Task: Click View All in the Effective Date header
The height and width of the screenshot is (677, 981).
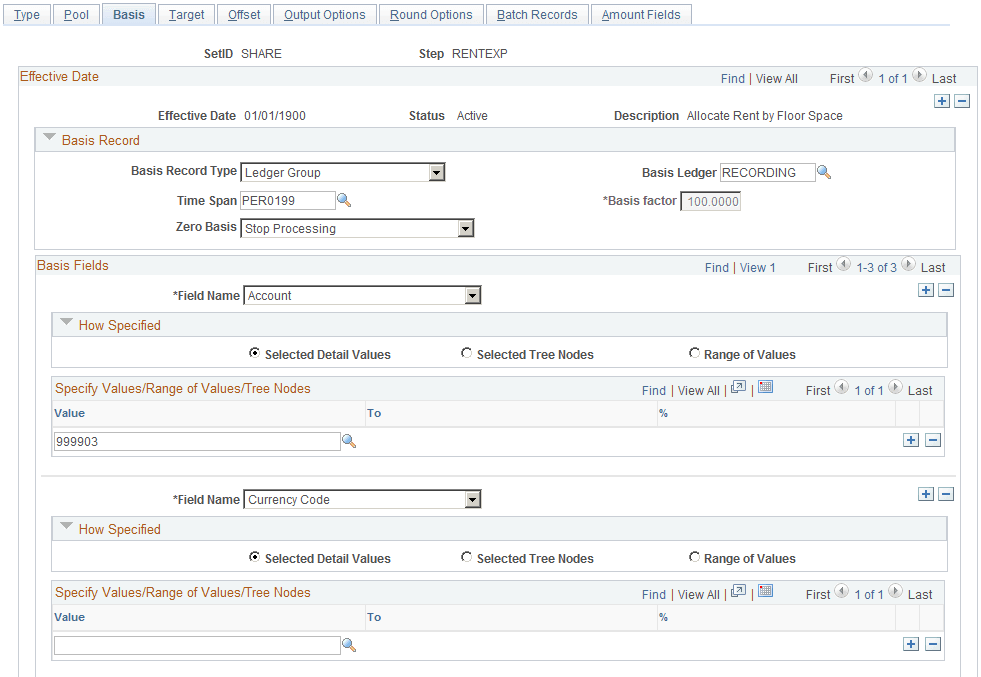Action: click(x=777, y=78)
